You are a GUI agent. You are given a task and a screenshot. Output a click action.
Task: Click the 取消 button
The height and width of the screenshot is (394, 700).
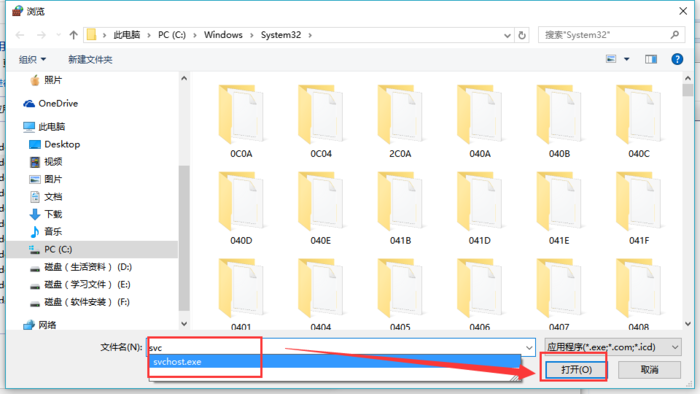coord(649,369)
